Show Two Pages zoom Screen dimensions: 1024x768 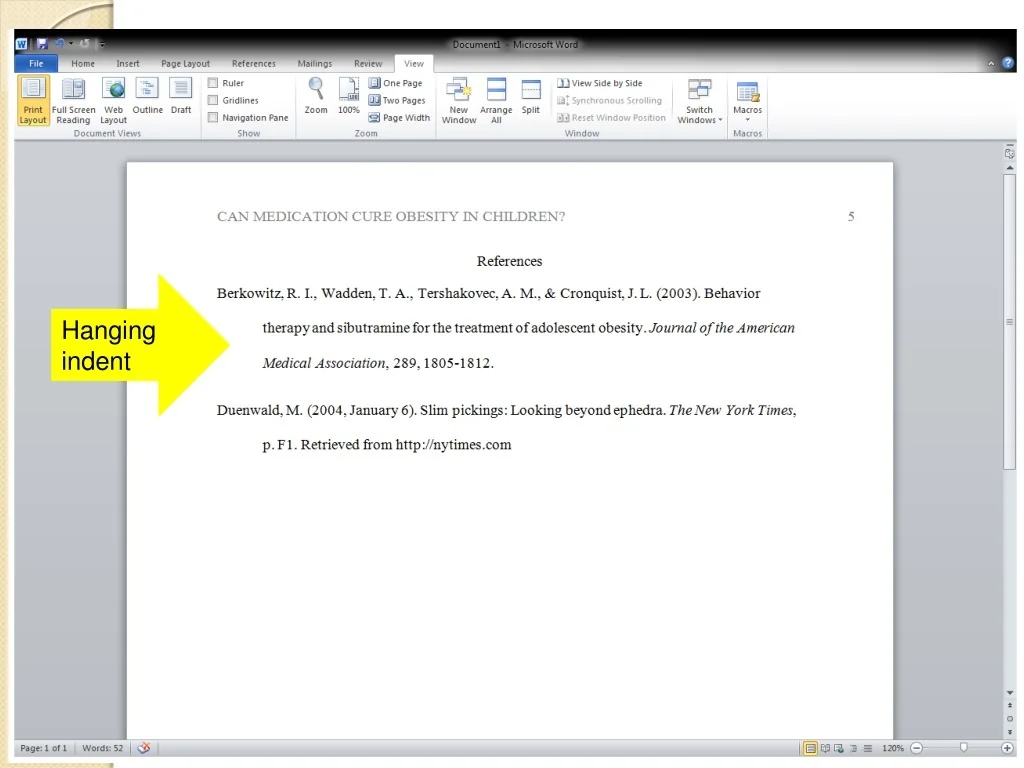397,100
